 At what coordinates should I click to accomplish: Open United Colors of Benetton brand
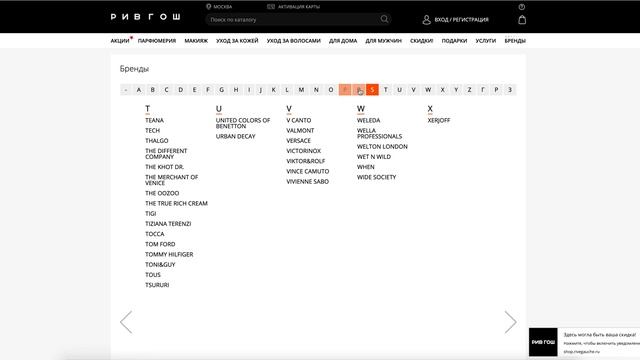tap(243, 123)
